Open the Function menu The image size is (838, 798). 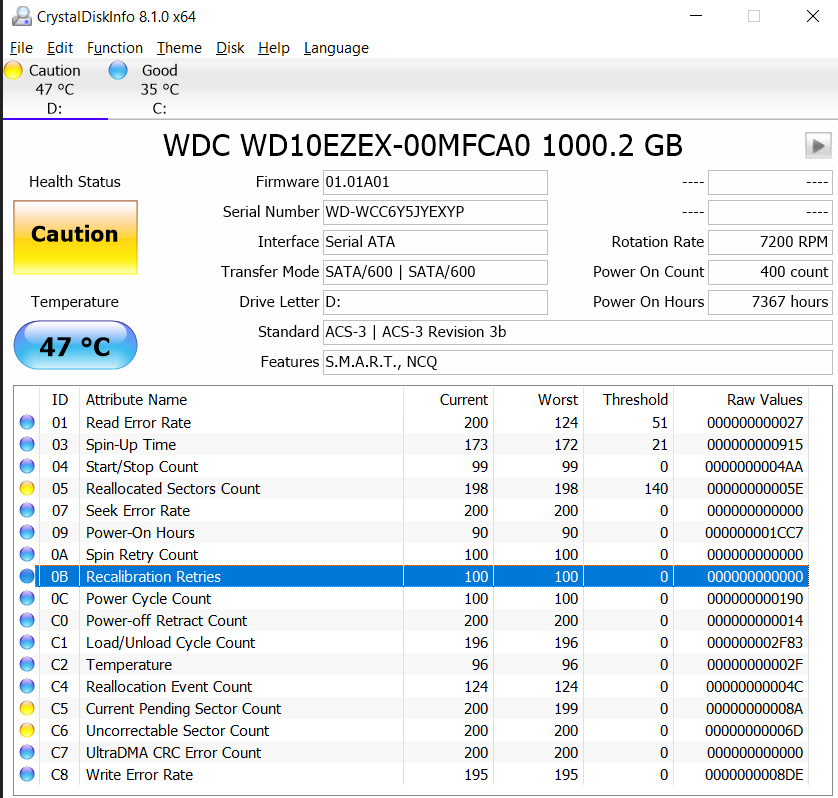(114, 48)
